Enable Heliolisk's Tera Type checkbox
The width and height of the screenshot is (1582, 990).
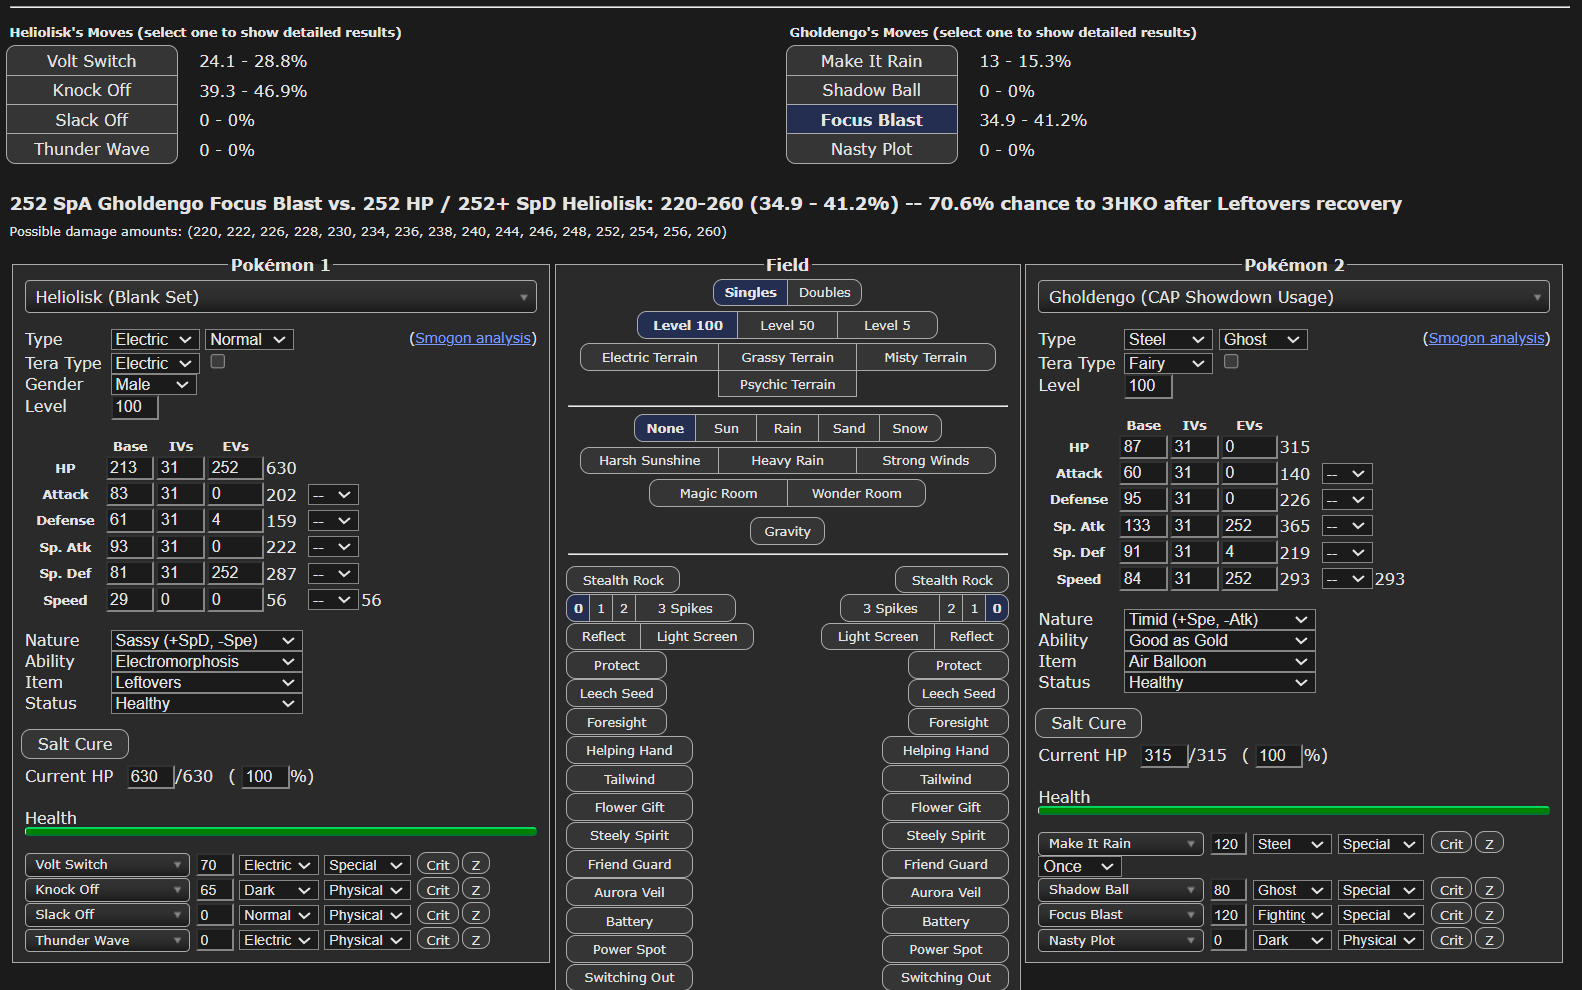pyautogui.click(x=218, y=362)
